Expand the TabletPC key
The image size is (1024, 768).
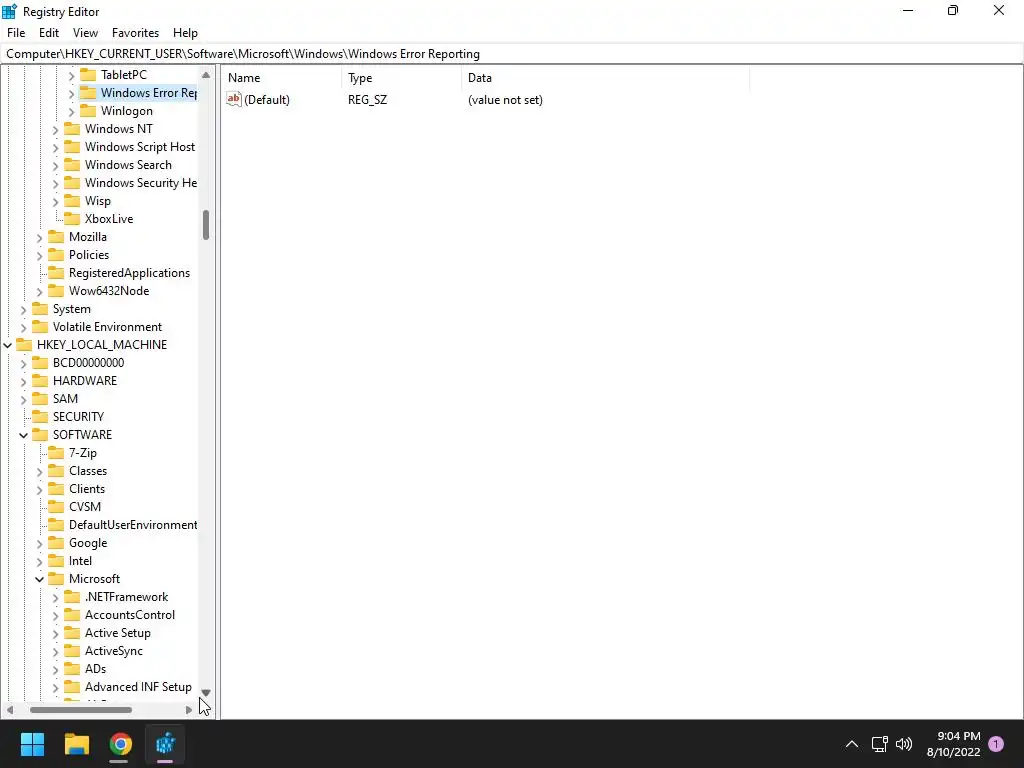tap(71, 76)
